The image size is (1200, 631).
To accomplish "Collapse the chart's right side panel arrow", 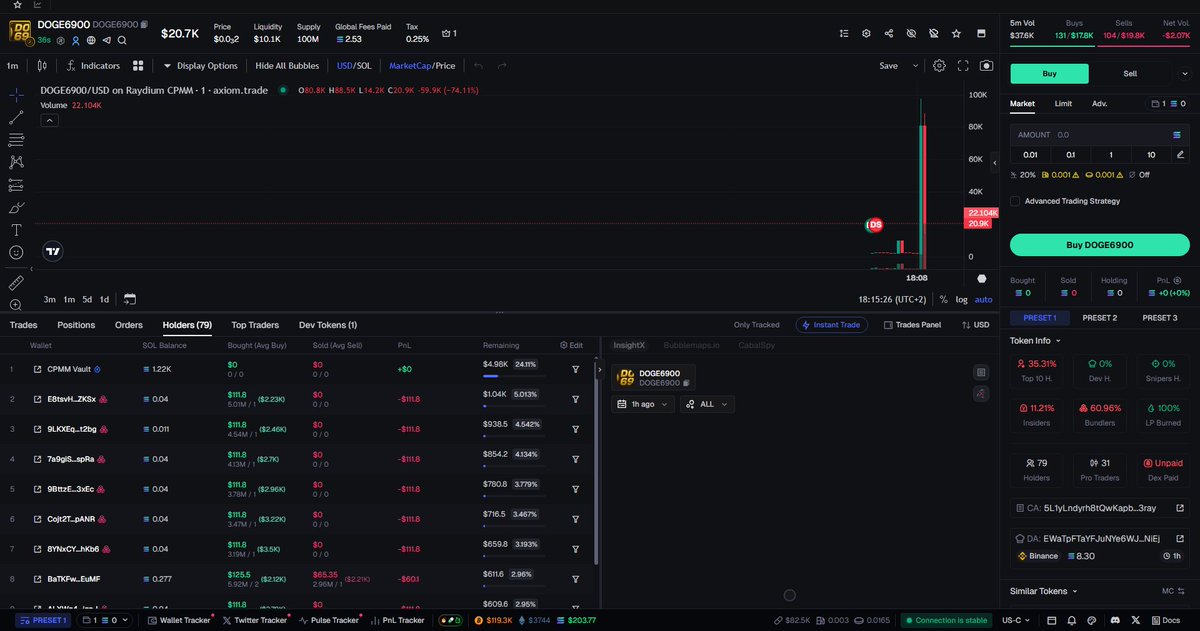I will 994,161.
